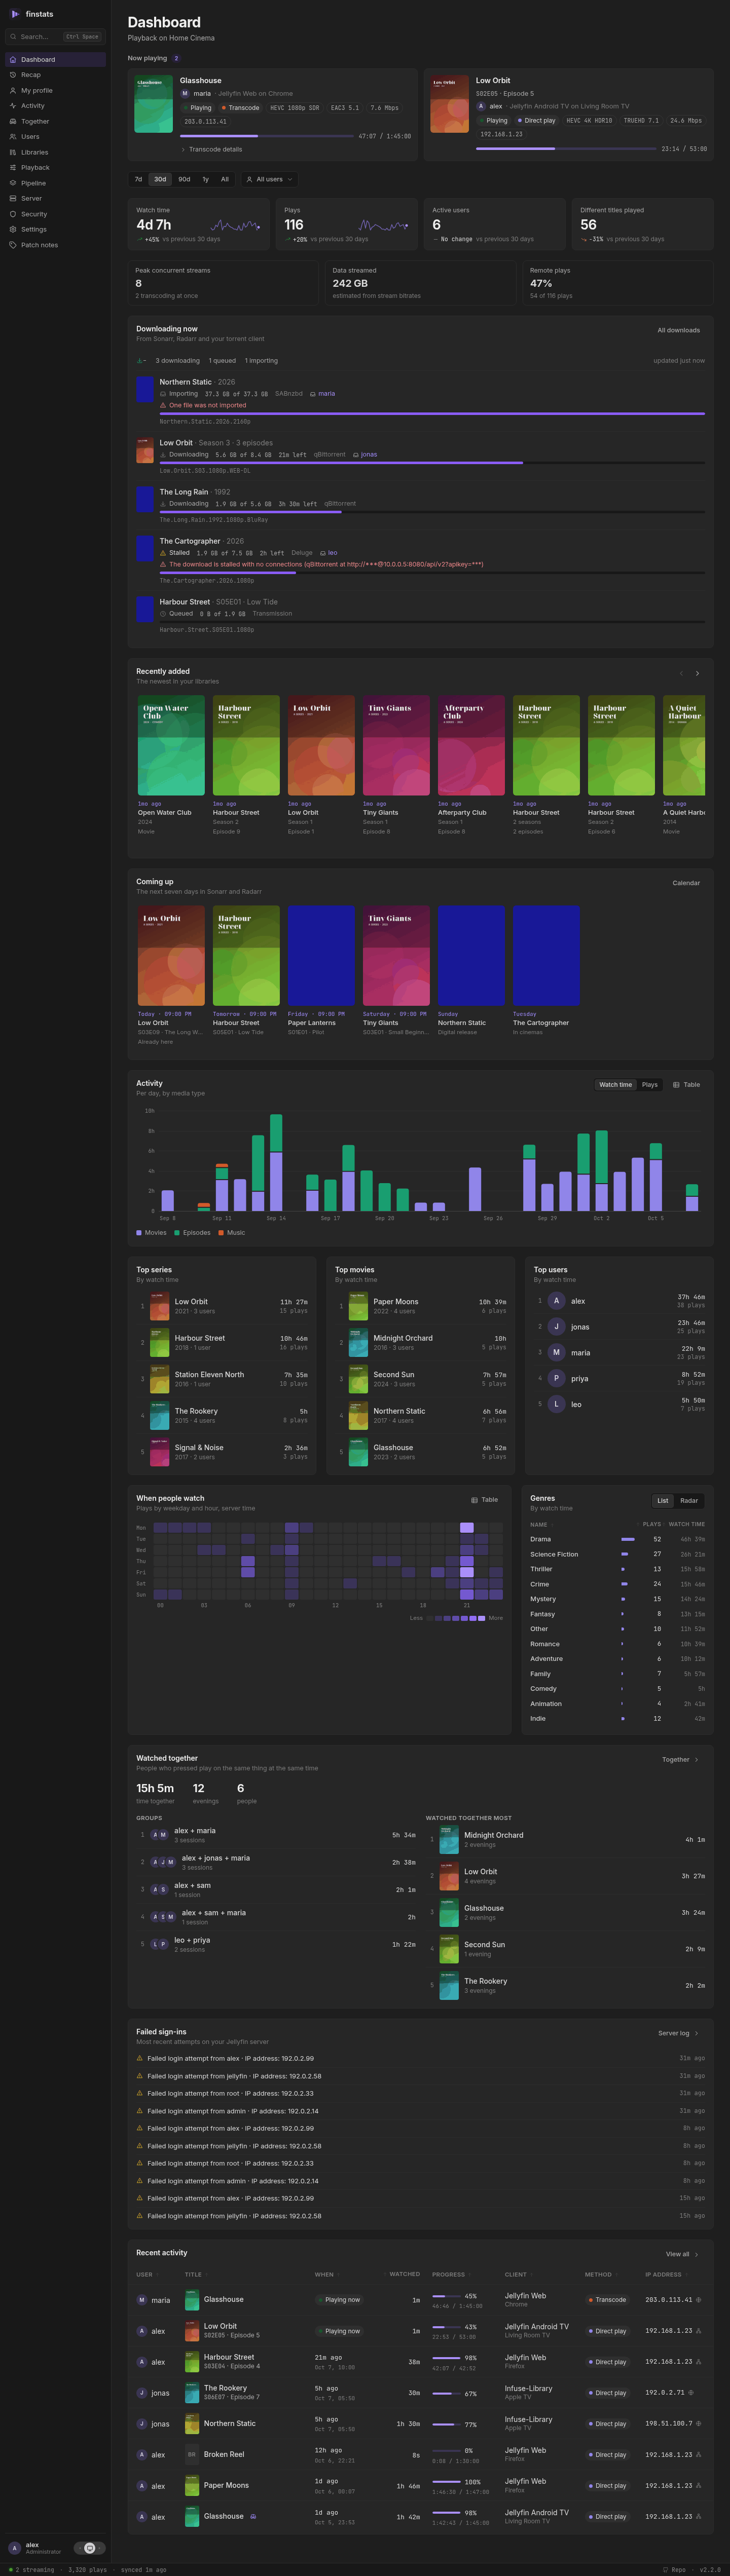Viewport: 730px width, 2576px height.
Task: Click the Security shield icon in sidebar
Action: 13,214
